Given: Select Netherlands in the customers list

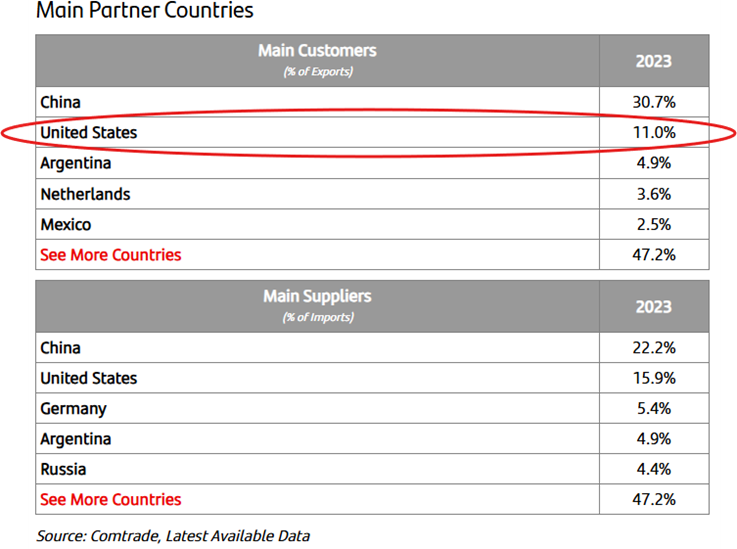Looking at the screenshot, I should [85, 194].
